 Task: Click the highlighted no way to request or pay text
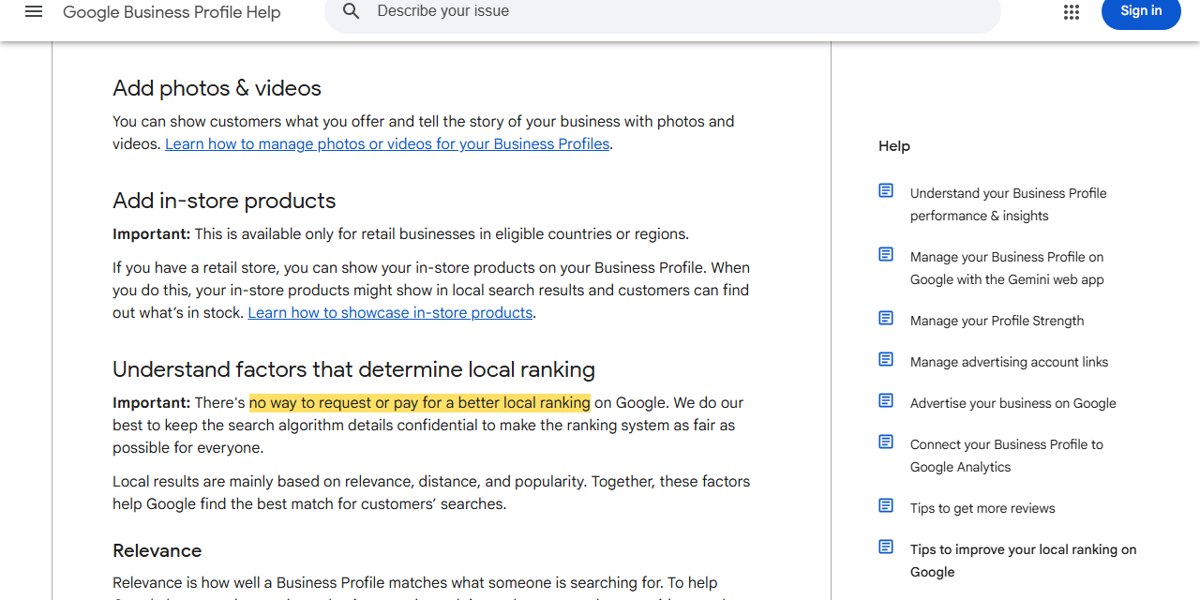420,403
